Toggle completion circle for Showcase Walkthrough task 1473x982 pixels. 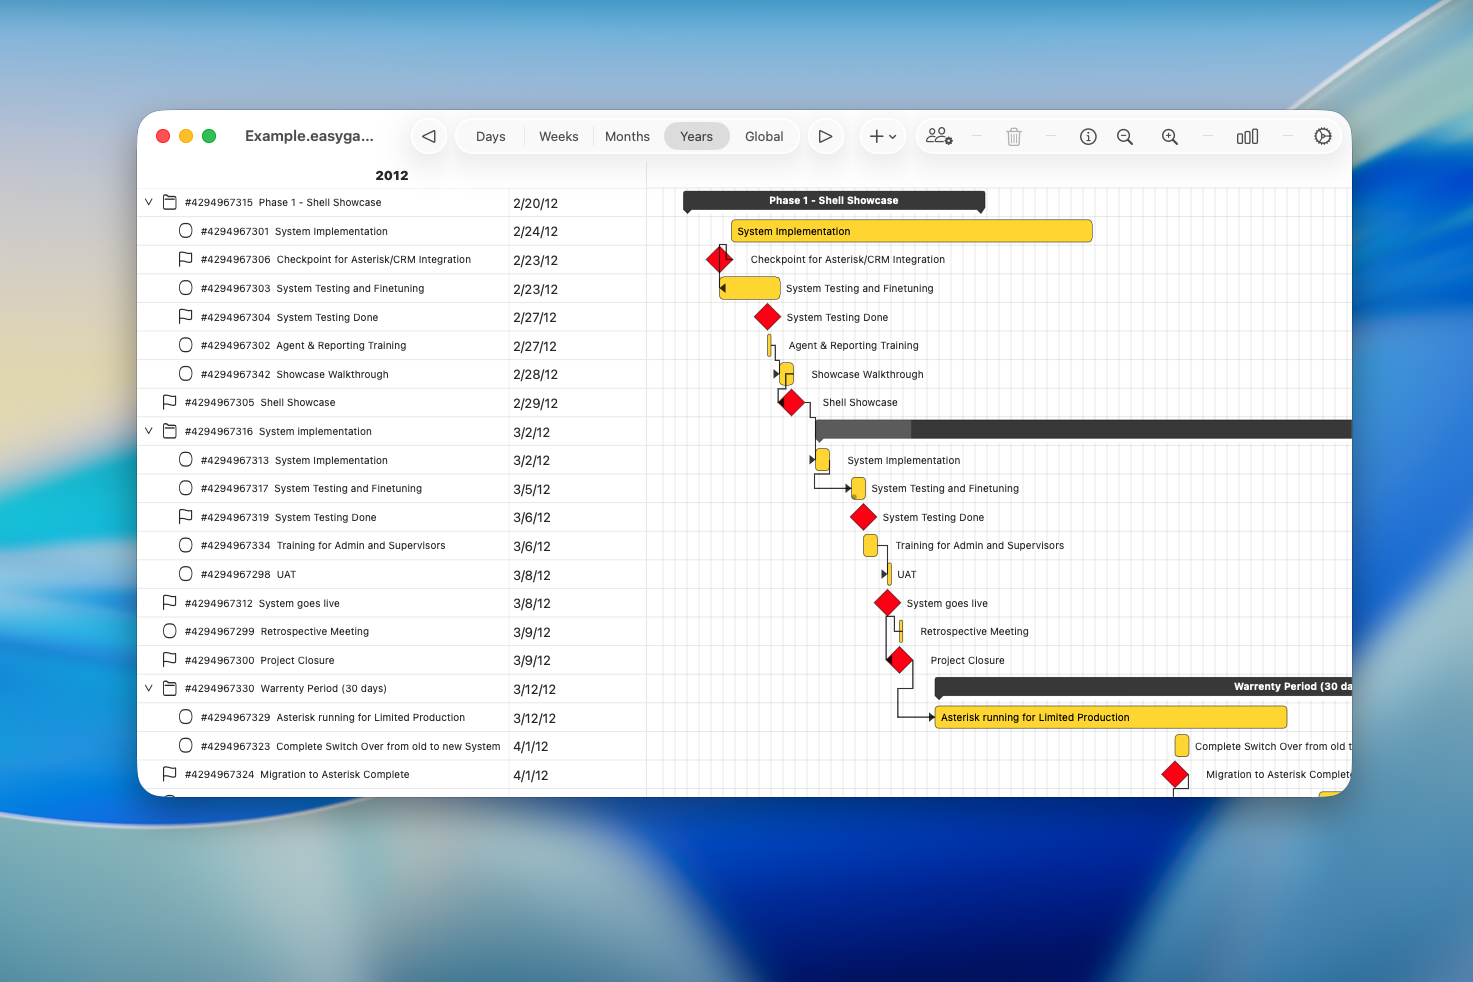coord(185,374)
